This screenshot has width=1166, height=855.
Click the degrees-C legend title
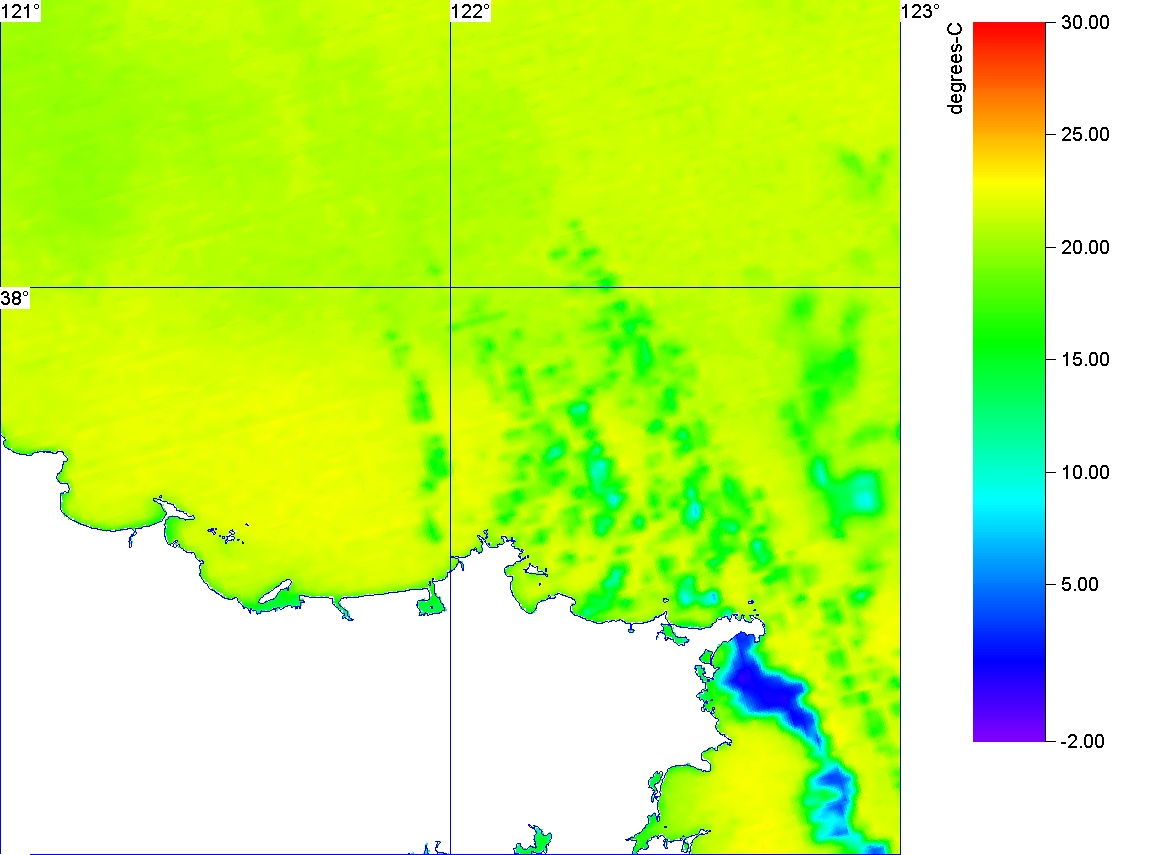[955, 68]
